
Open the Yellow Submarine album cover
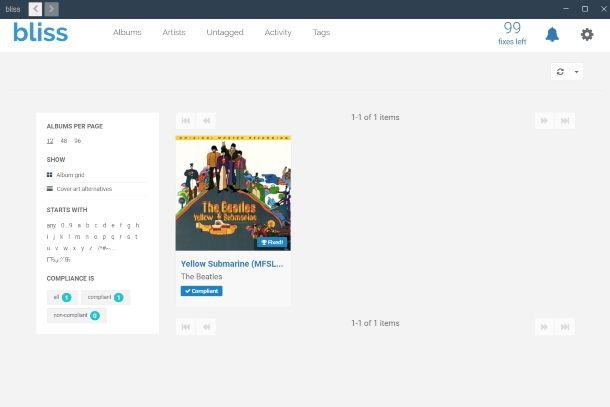coord(233,193)
